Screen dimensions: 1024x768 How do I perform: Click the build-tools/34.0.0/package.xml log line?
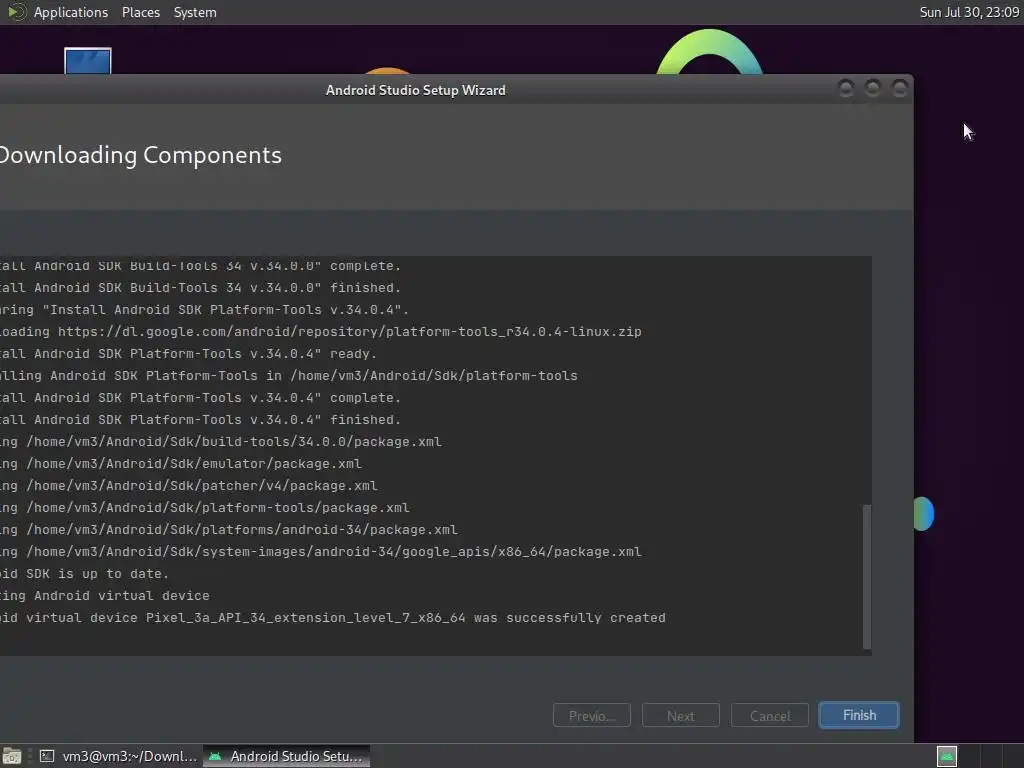[221, 441]
